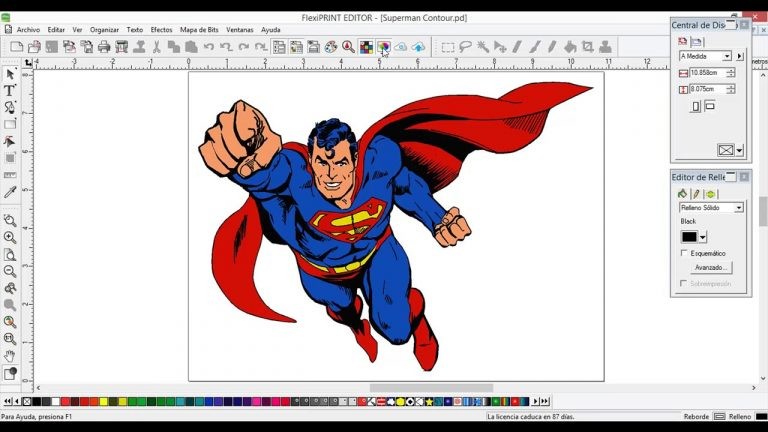This screenshot has width=768, height=432.
Task: Open the Efectos menu
Action: click(x=161, y=30)
